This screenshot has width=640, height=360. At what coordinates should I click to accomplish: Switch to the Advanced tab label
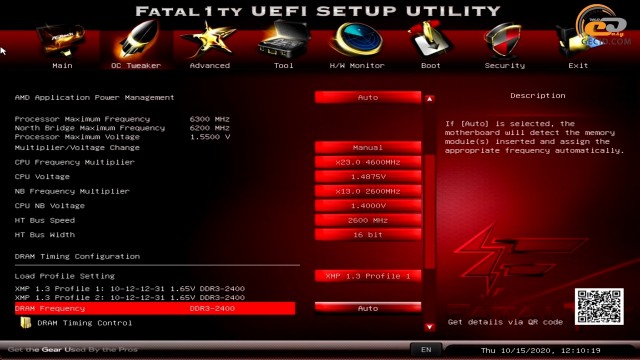[210, 65]
